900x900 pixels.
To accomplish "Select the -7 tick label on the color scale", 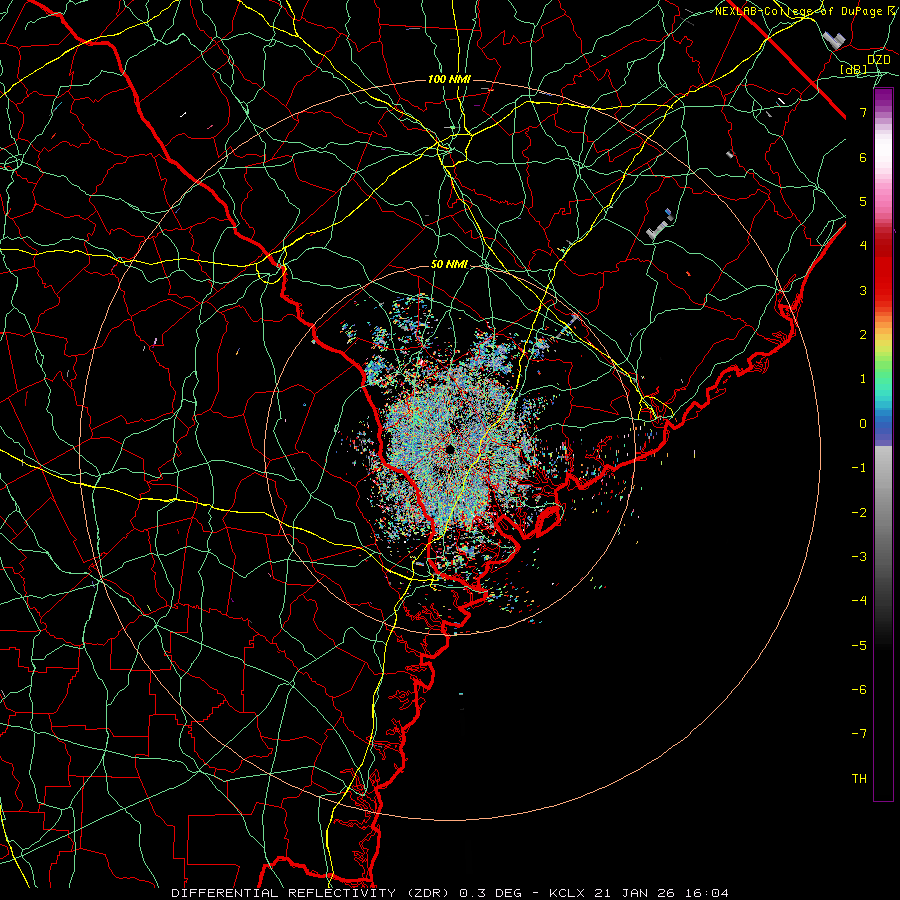I will tap(859, 734).
